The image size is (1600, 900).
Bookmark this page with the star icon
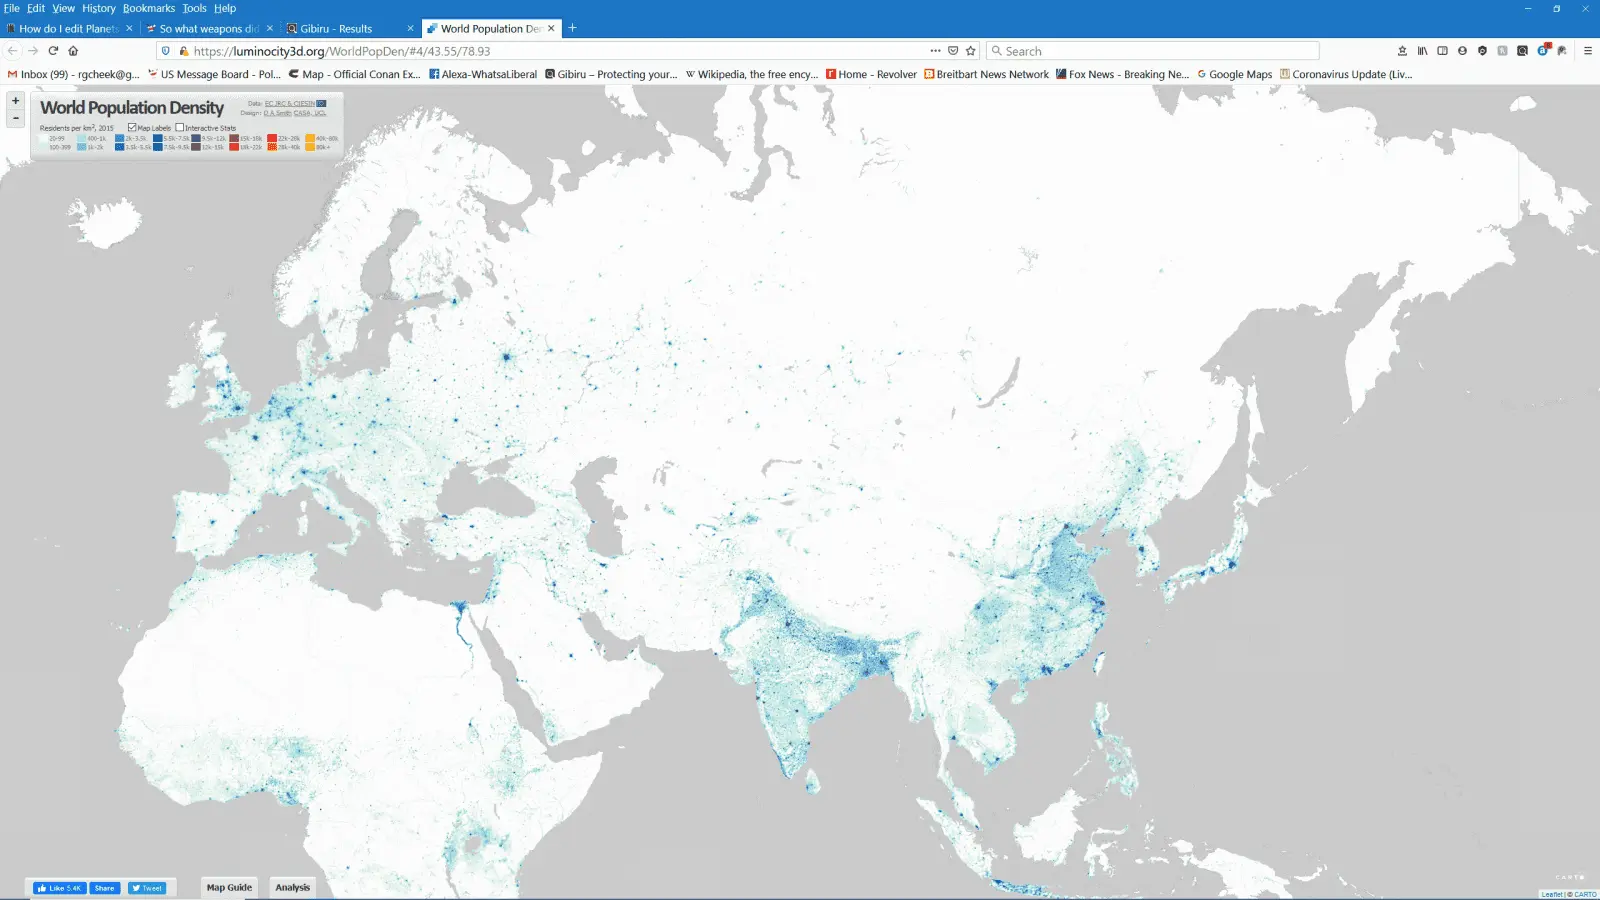970,51
